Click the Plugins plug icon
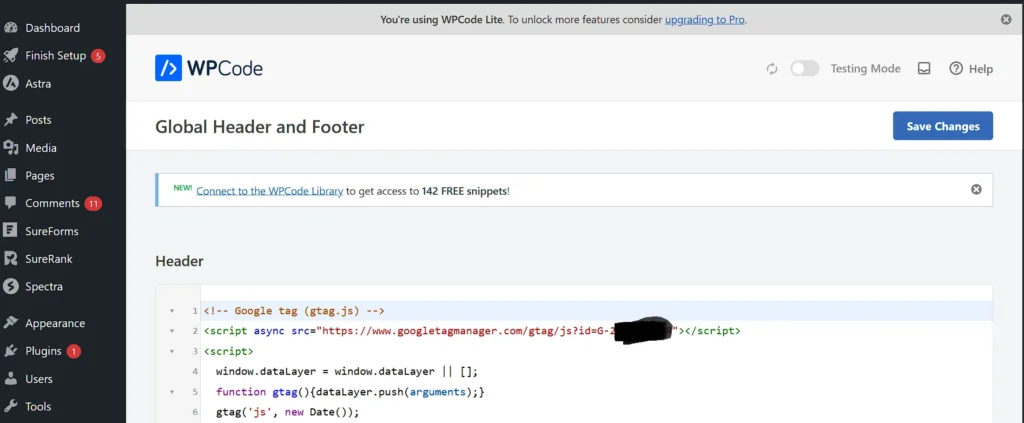The width and height of the screenshot is (1024, 423). (x=10, y=351)
